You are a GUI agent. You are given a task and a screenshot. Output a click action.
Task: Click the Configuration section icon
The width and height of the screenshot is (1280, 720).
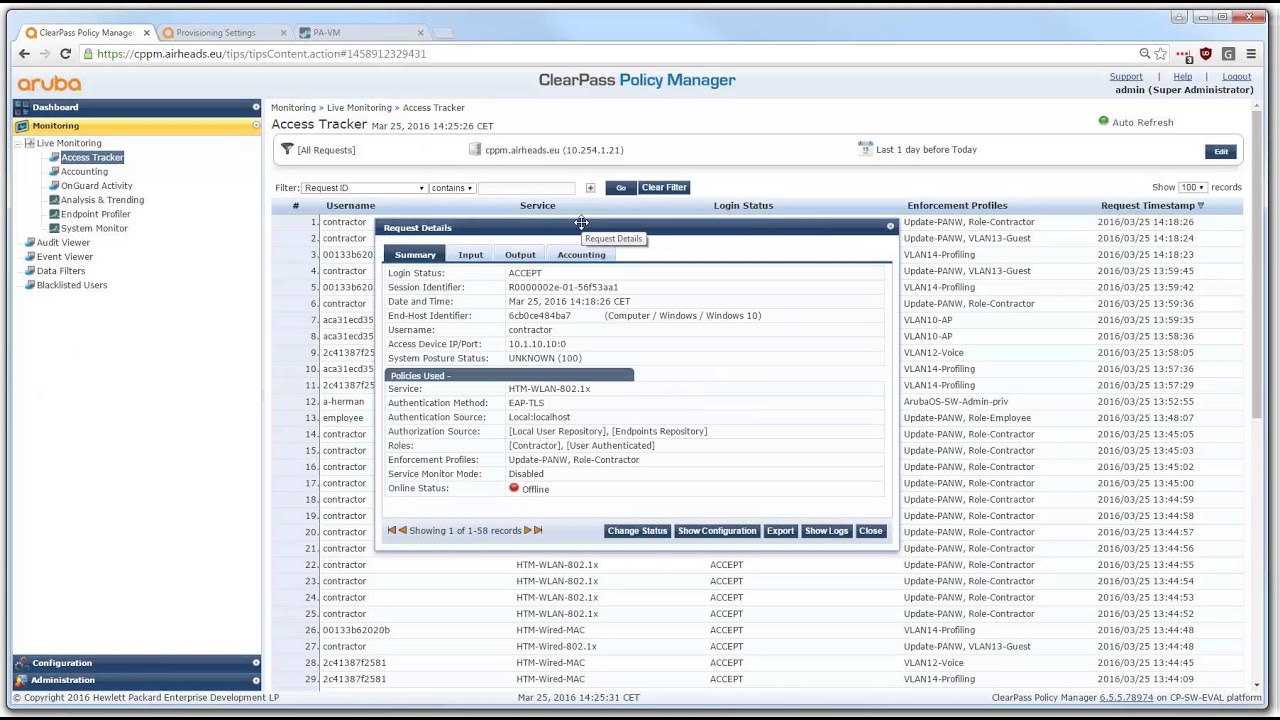pyautogui.click(x=21, y=663)
